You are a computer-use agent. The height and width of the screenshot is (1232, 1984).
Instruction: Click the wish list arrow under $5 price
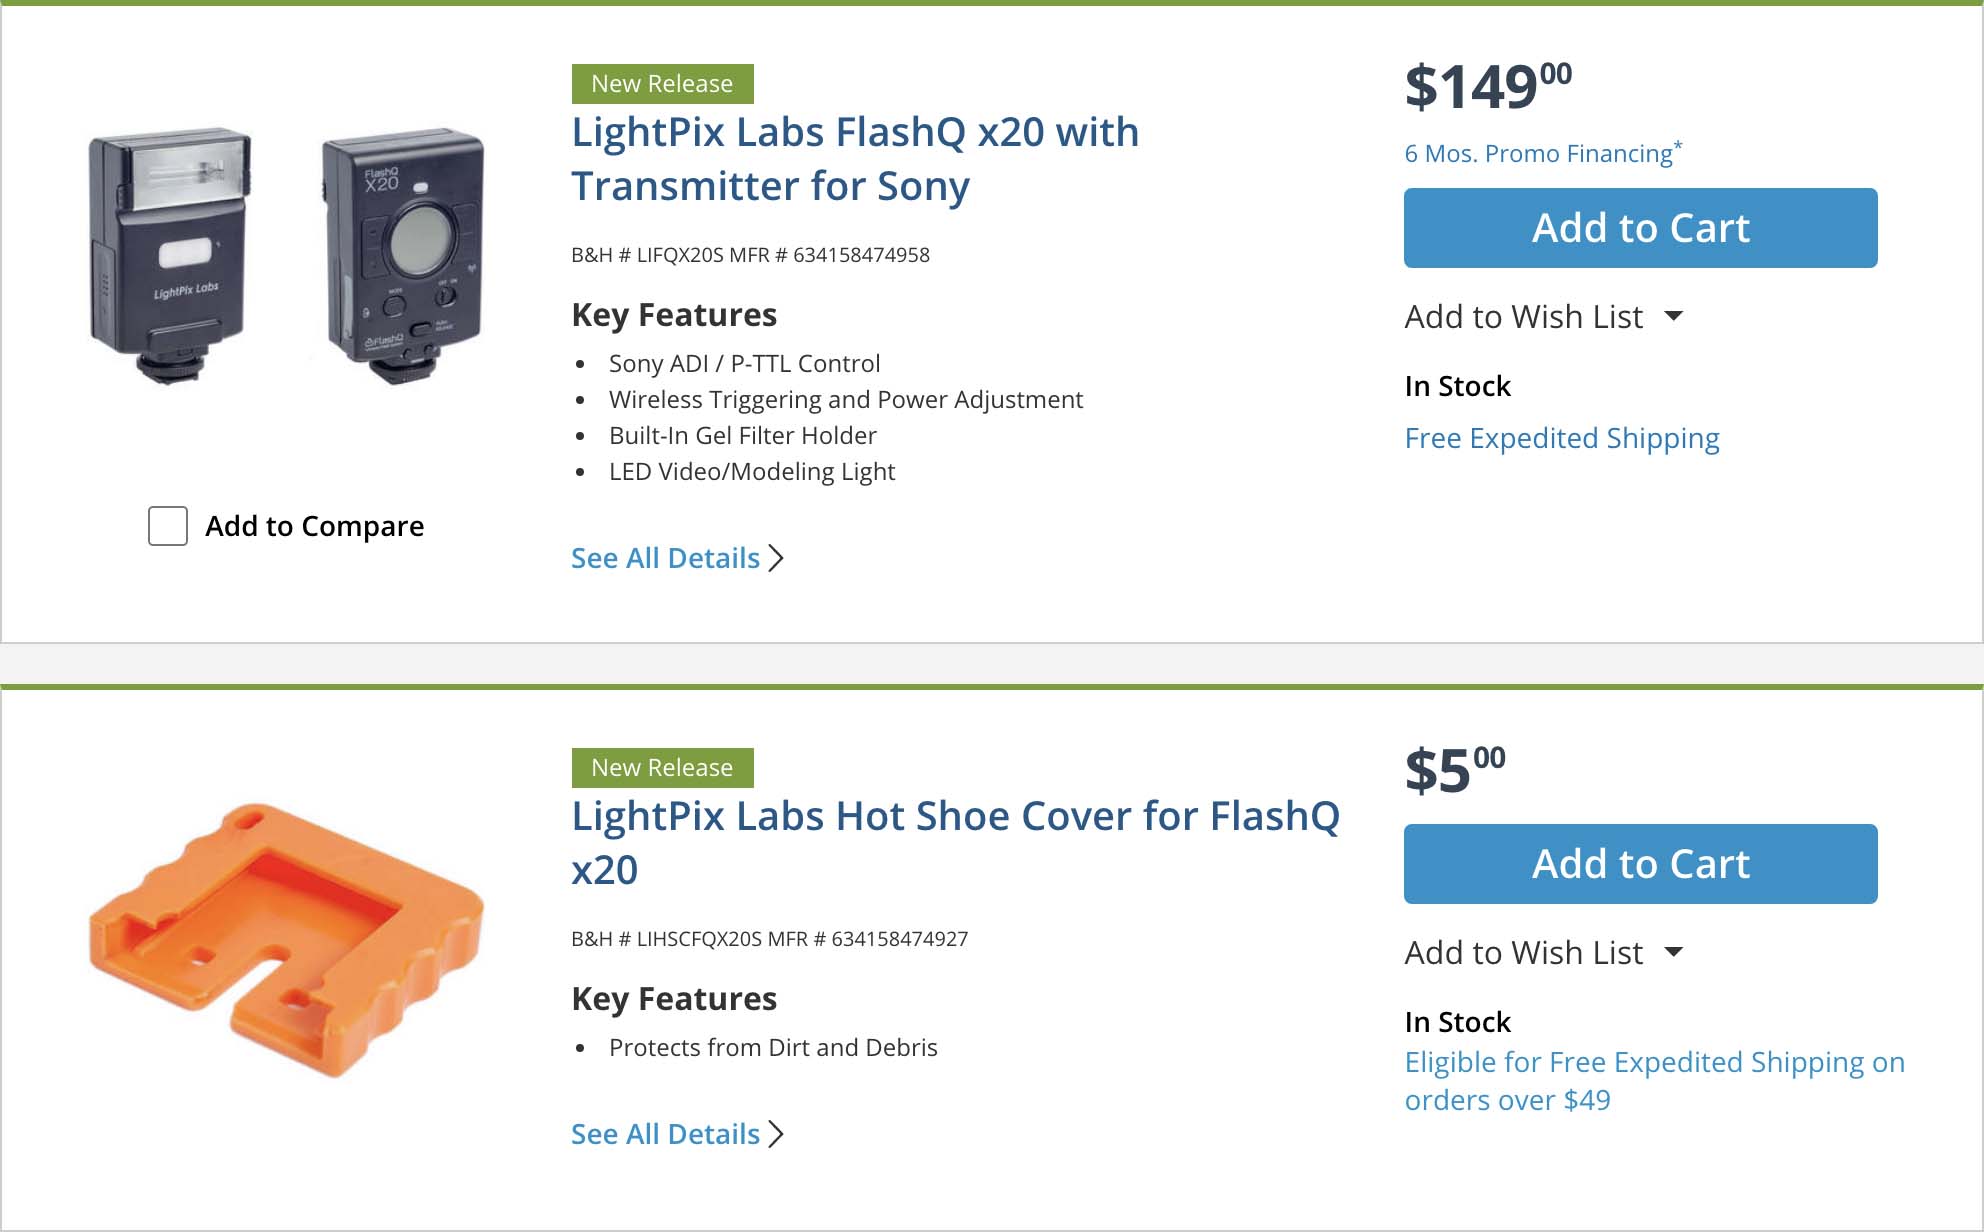click(x=1674, y=953)
